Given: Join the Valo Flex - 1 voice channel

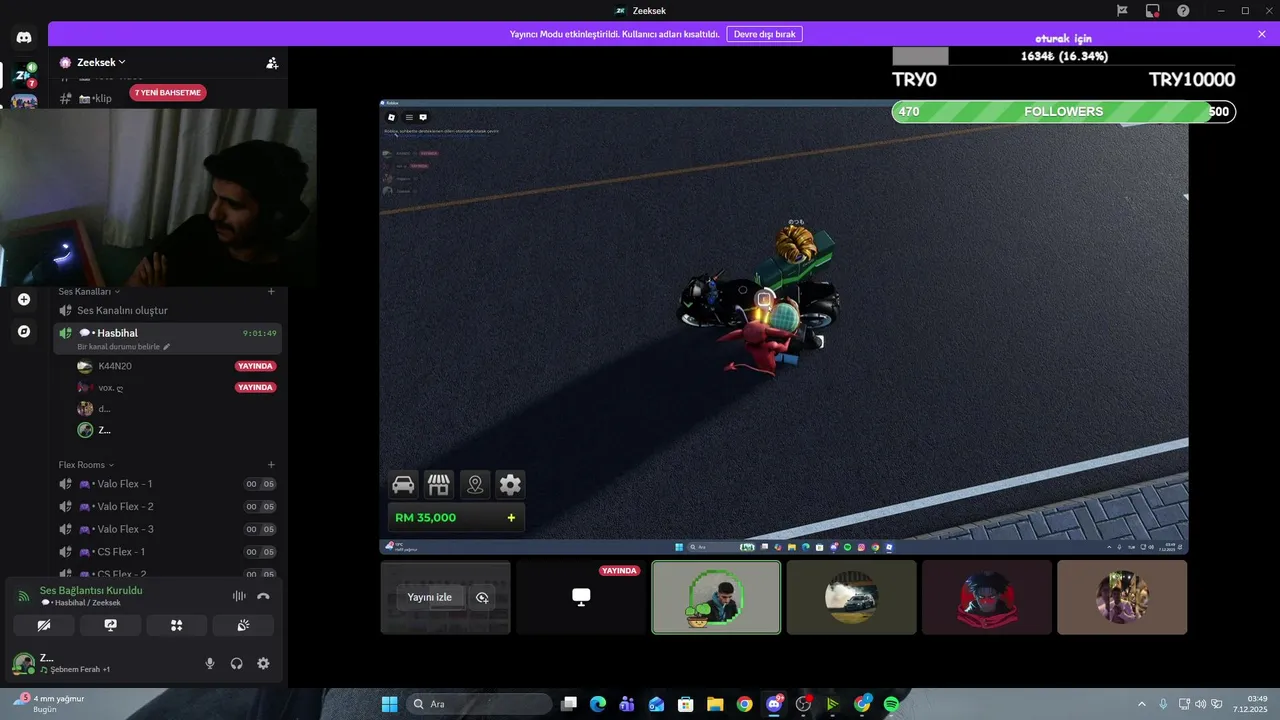Looking at the screenshot, I should [x=168, y=484].
